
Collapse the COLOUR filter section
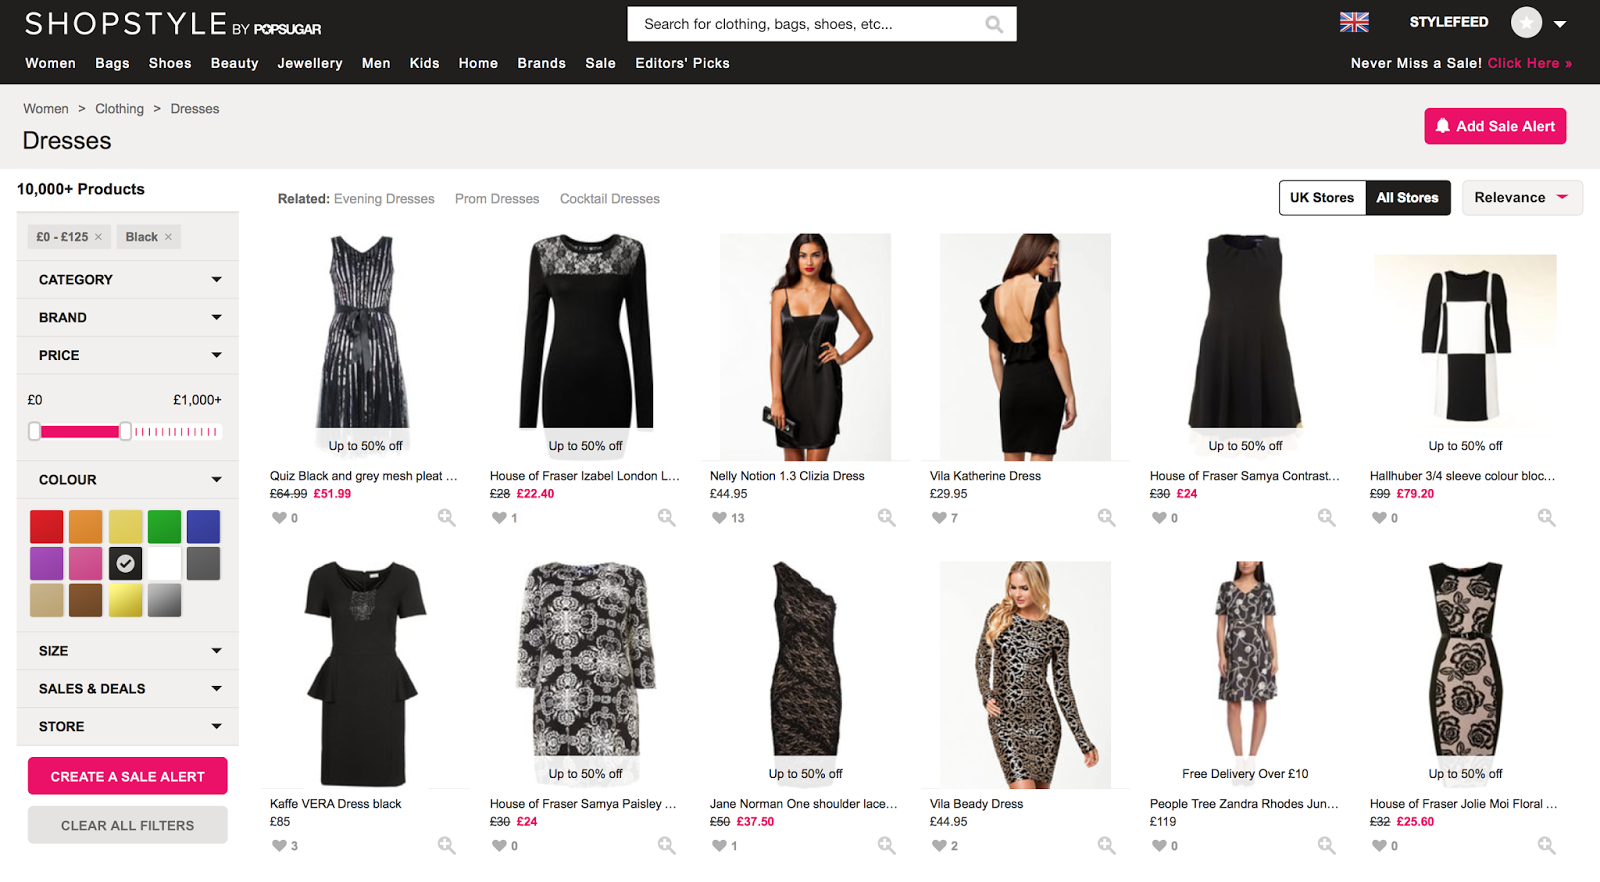128,480
